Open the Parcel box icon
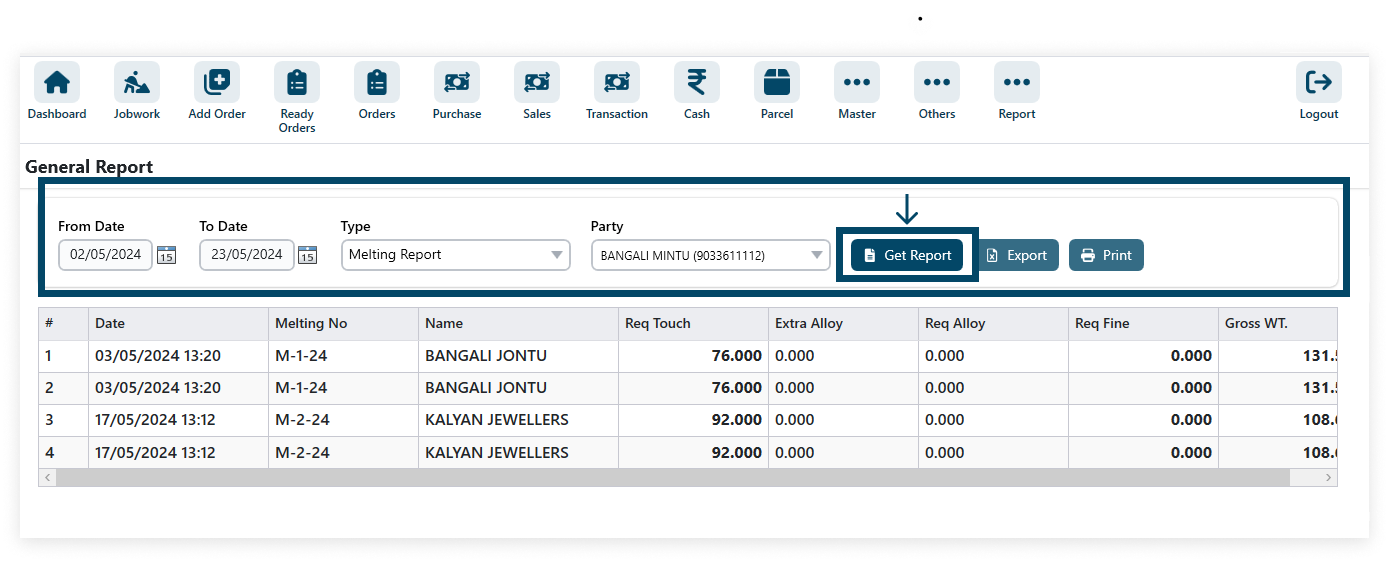This screenshot has height=562, width=1389. point(777,82)
